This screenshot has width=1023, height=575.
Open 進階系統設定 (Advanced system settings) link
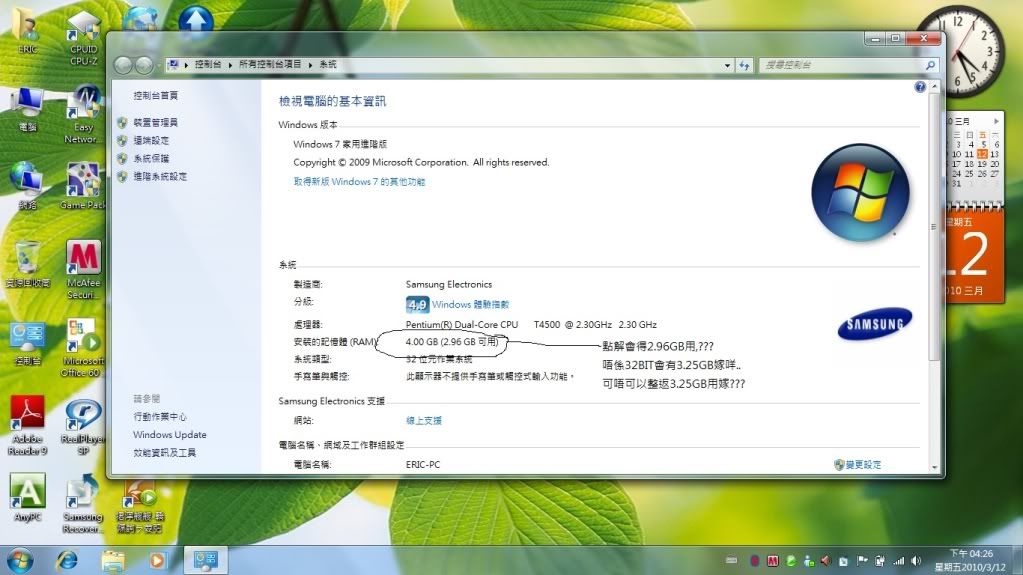tap(160, 176)
